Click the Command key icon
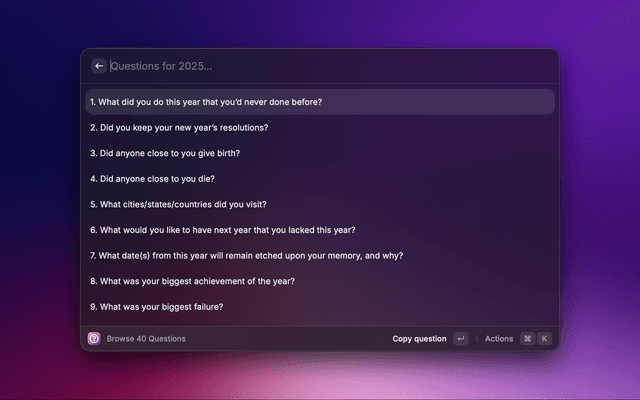Image resolution: width=640 pixels, height=400 pixels. 527,339
